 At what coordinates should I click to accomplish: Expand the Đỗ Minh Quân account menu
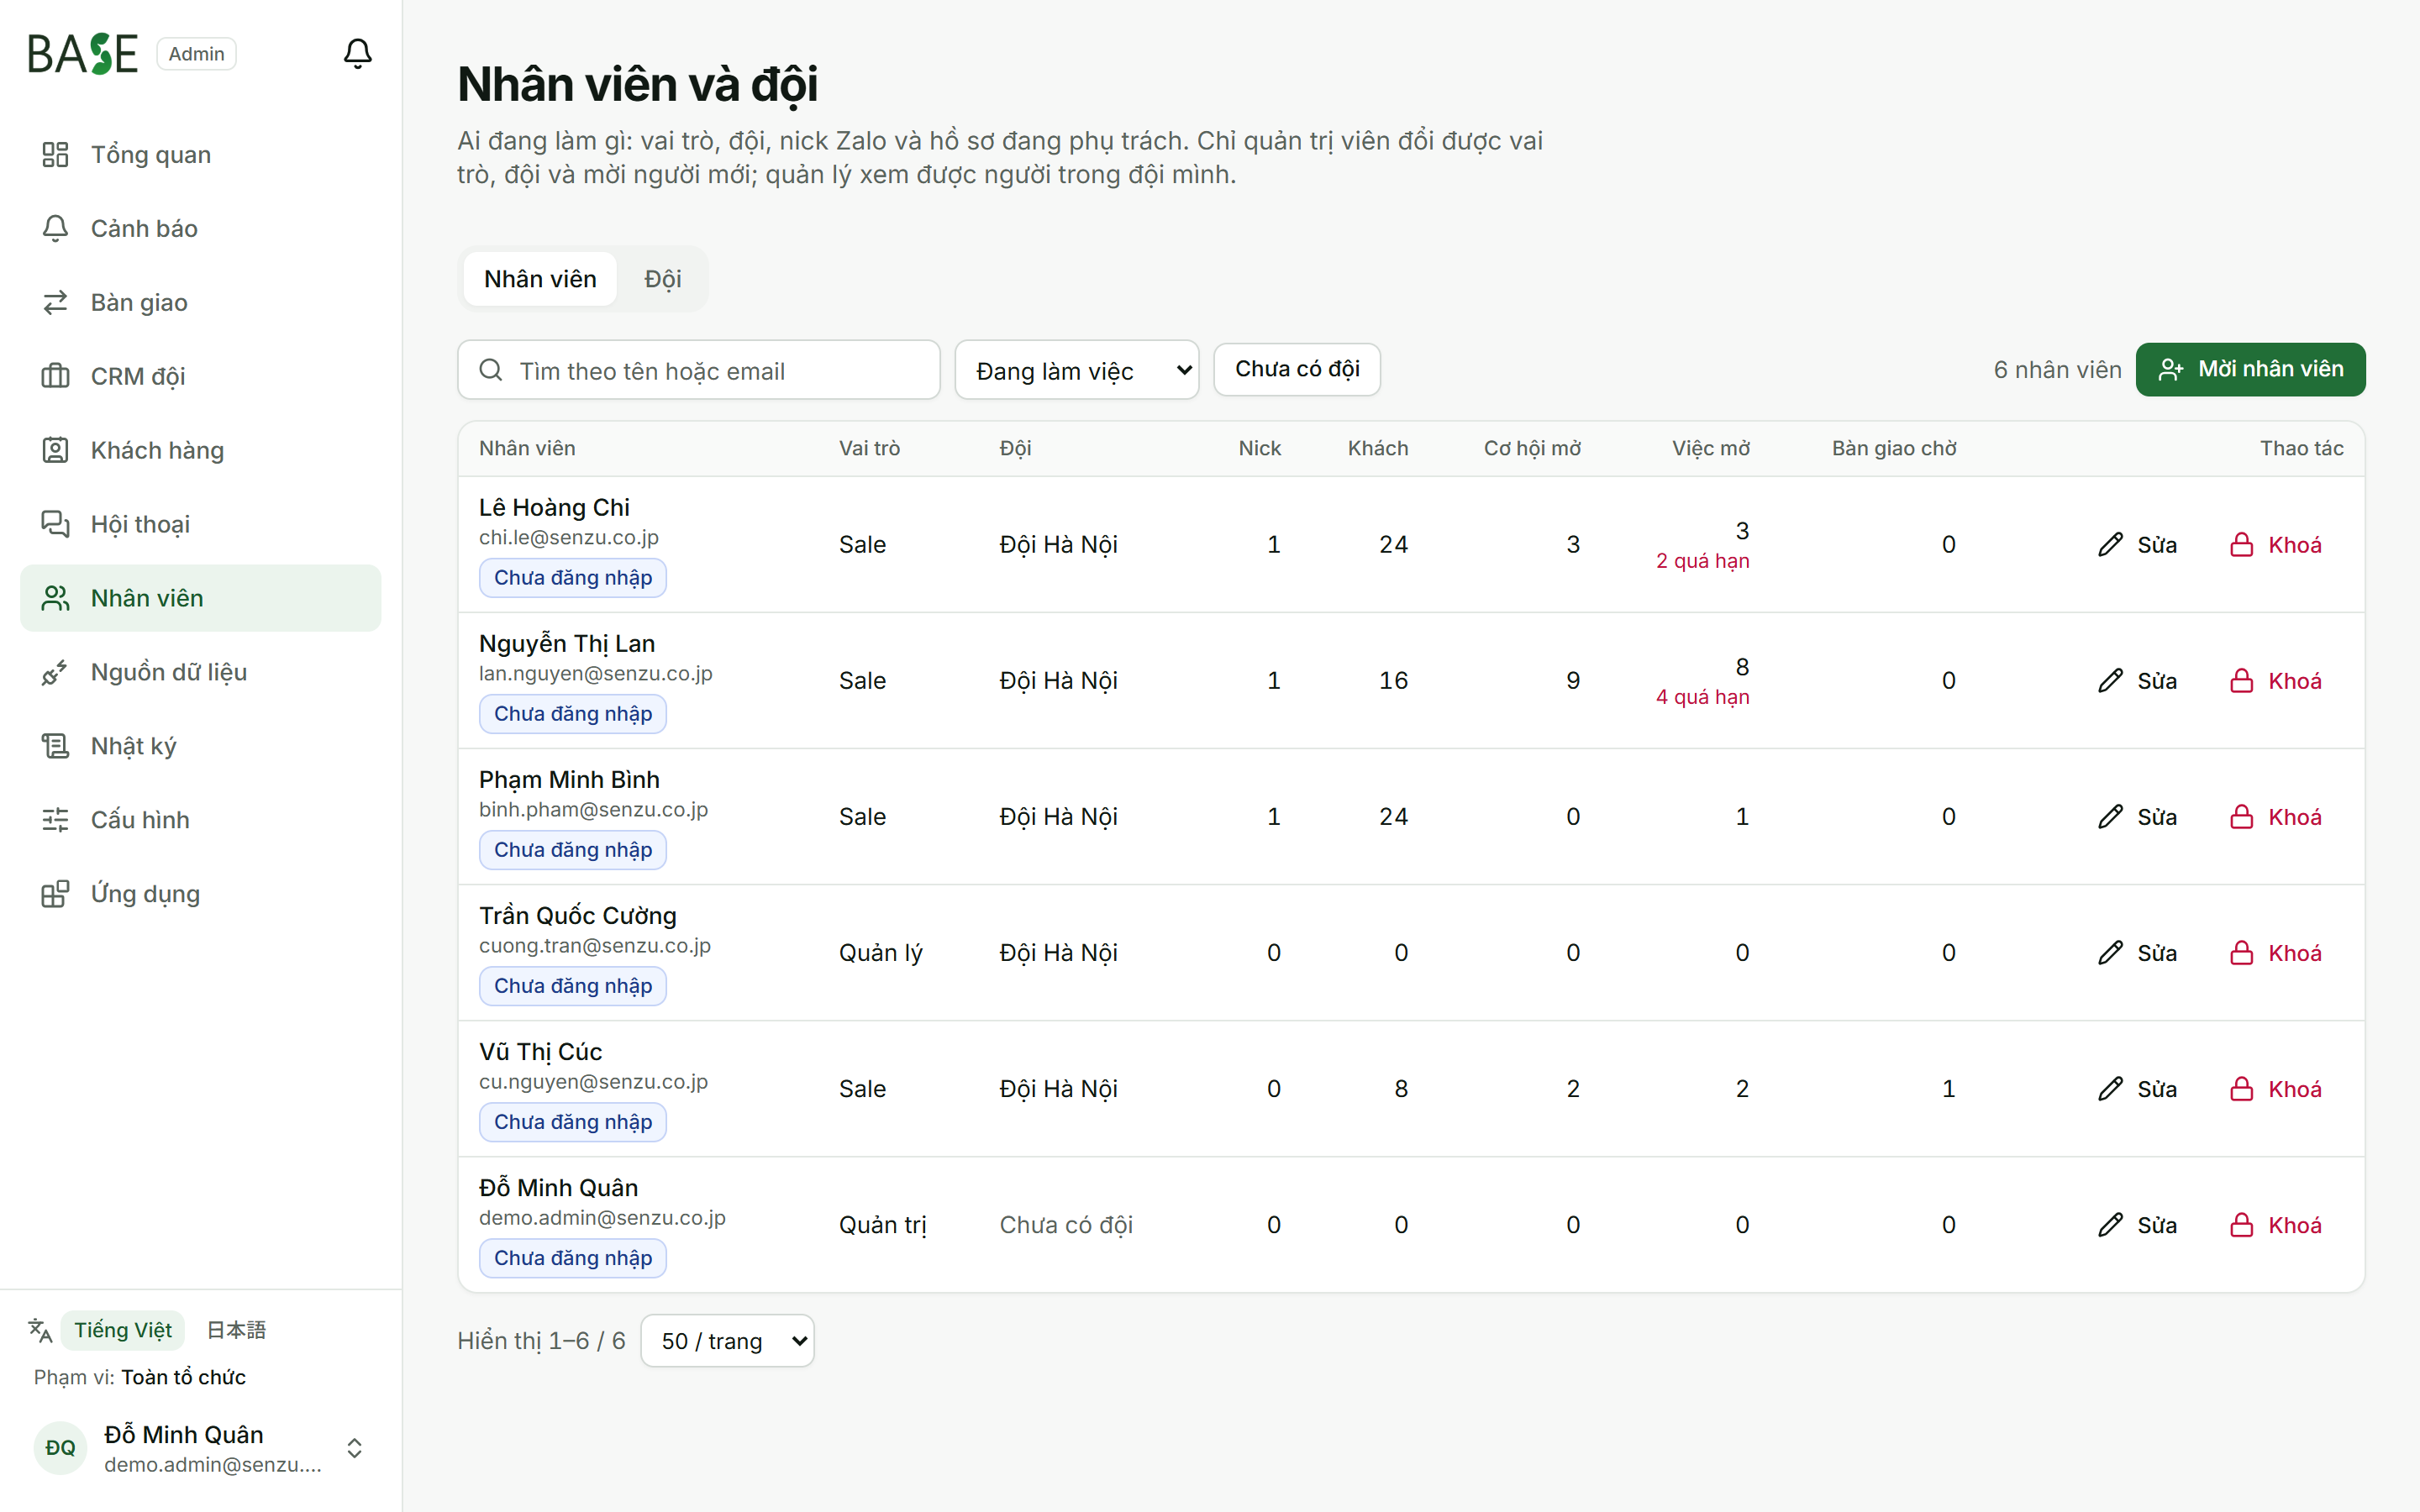tap(200, 1448)
